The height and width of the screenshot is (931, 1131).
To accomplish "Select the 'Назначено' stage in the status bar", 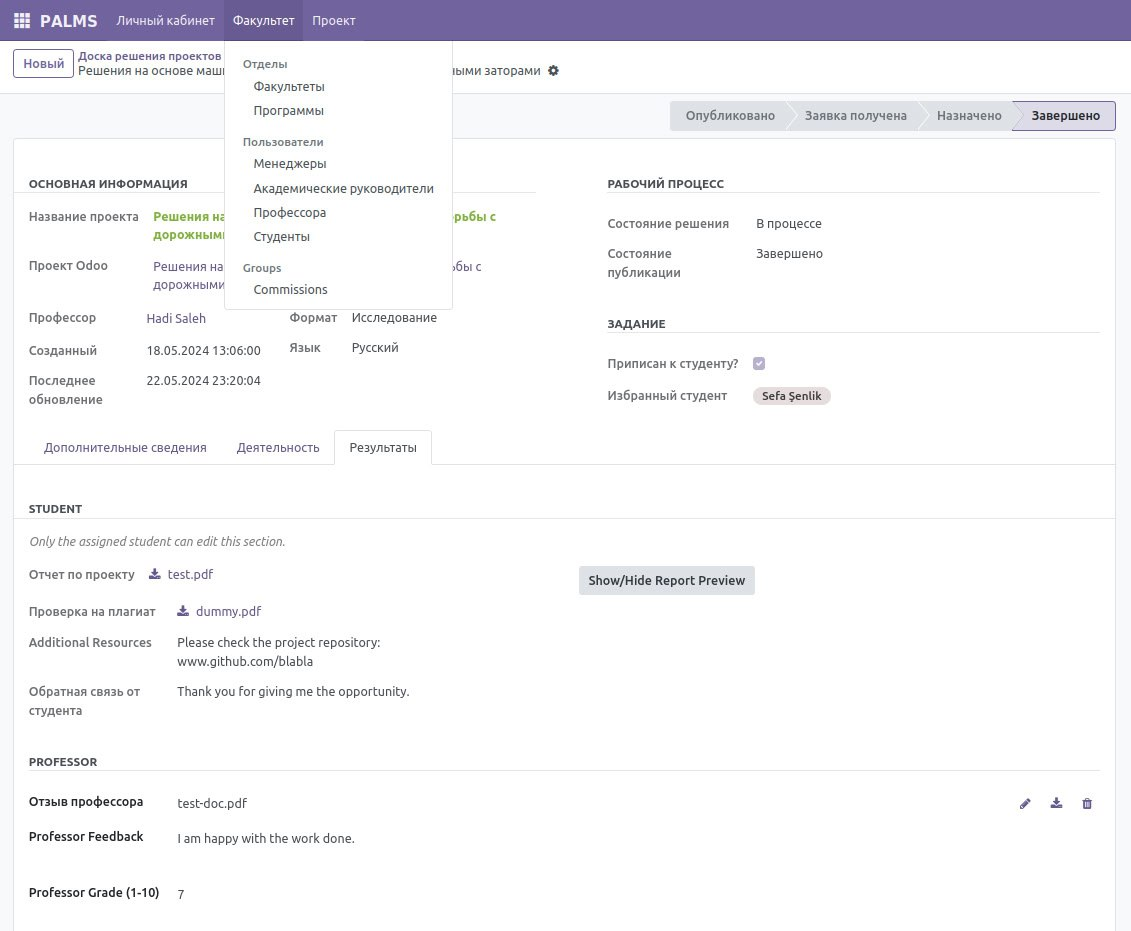I will 969,115.
